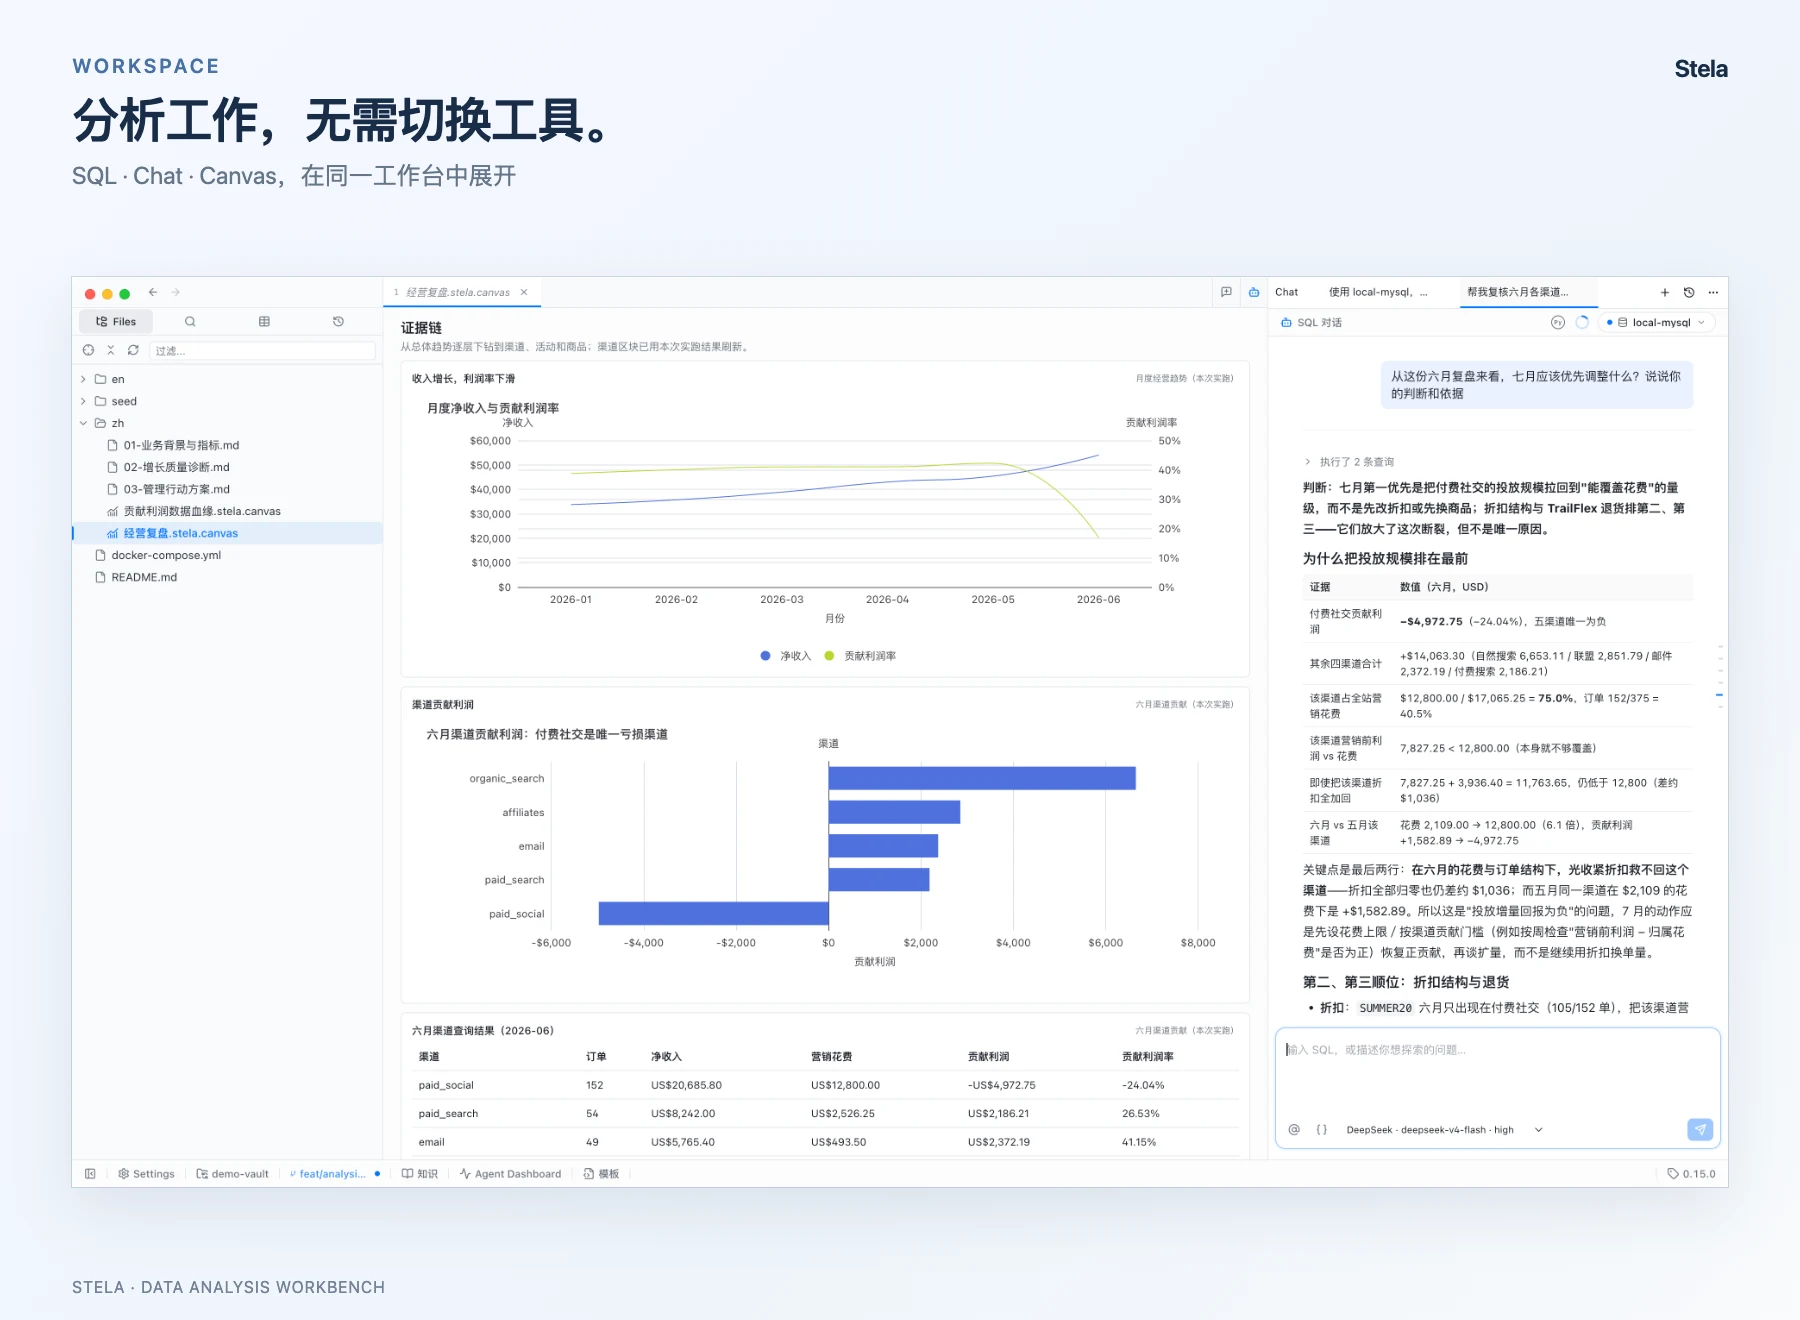Click the feat/analysi... branch indicator
Viewport: 1800px width, 1320px height.
tap(334, 1174)
